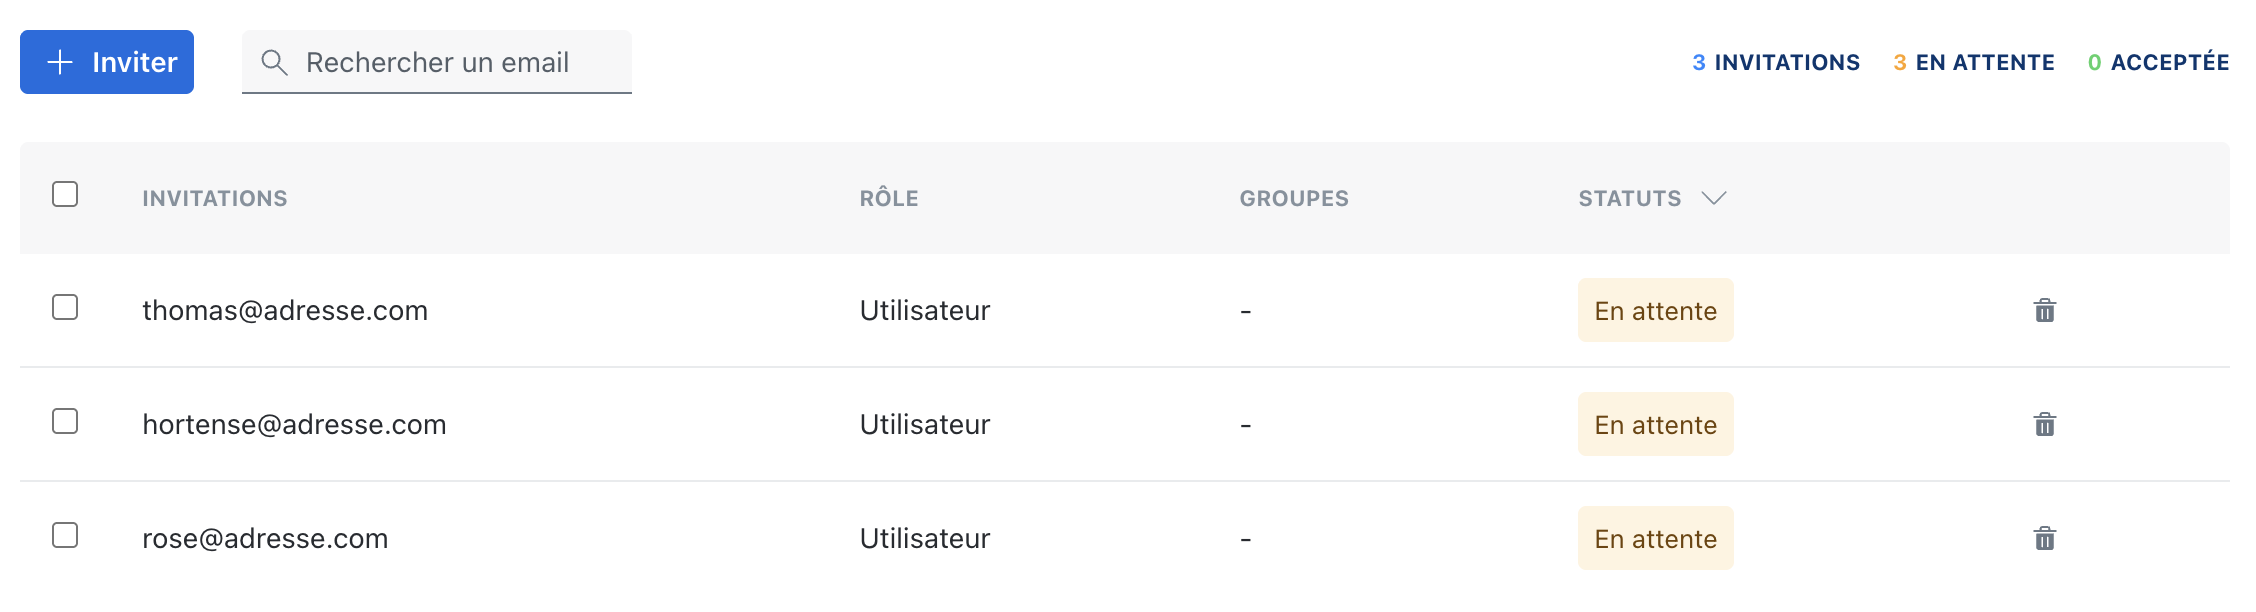The image size is (2256, 612).
Task: Click the search magnifier icon
Action: 274,63
